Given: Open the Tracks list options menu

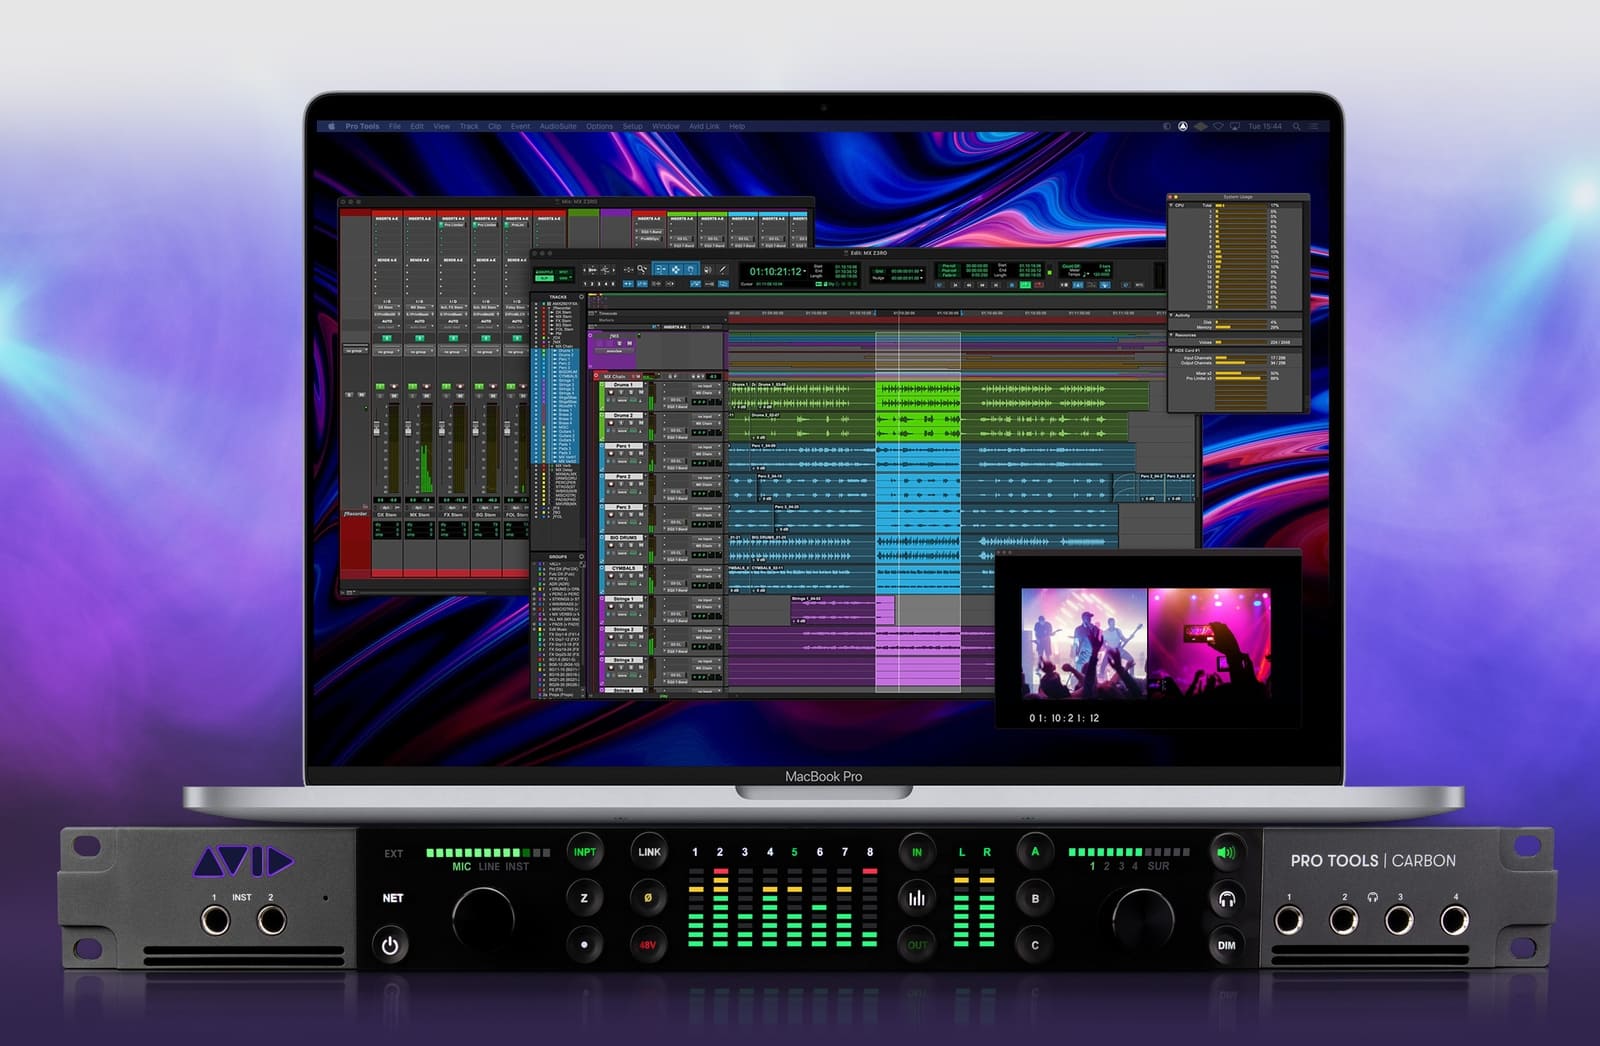Looking at the screenshot, I should (581, 297).
